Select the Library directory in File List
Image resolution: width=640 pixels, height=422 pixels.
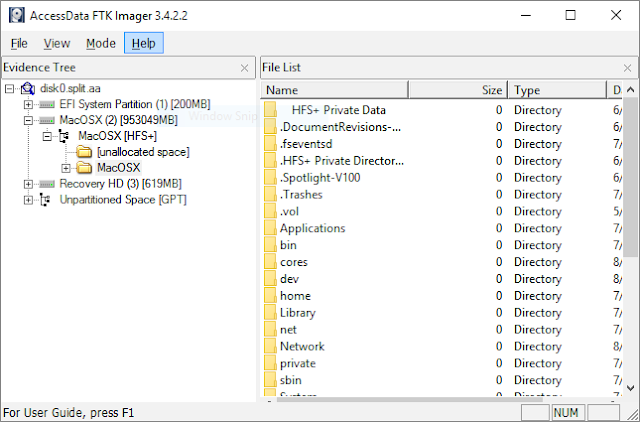[x=298, y=313]
